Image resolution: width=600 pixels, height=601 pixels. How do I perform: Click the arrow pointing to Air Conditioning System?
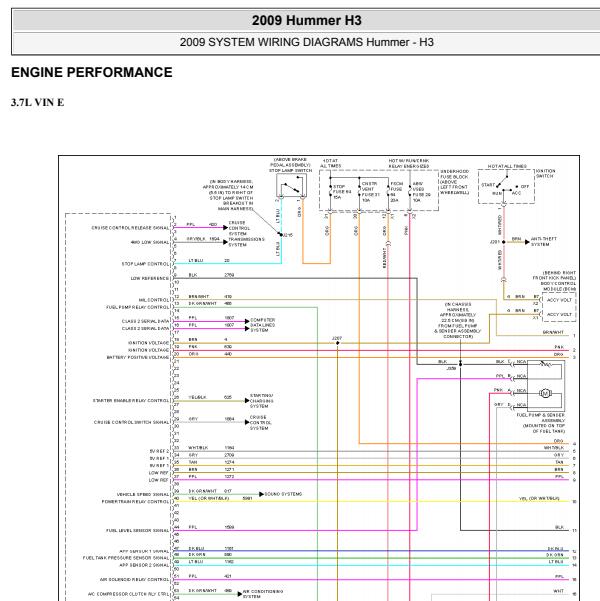240,594
